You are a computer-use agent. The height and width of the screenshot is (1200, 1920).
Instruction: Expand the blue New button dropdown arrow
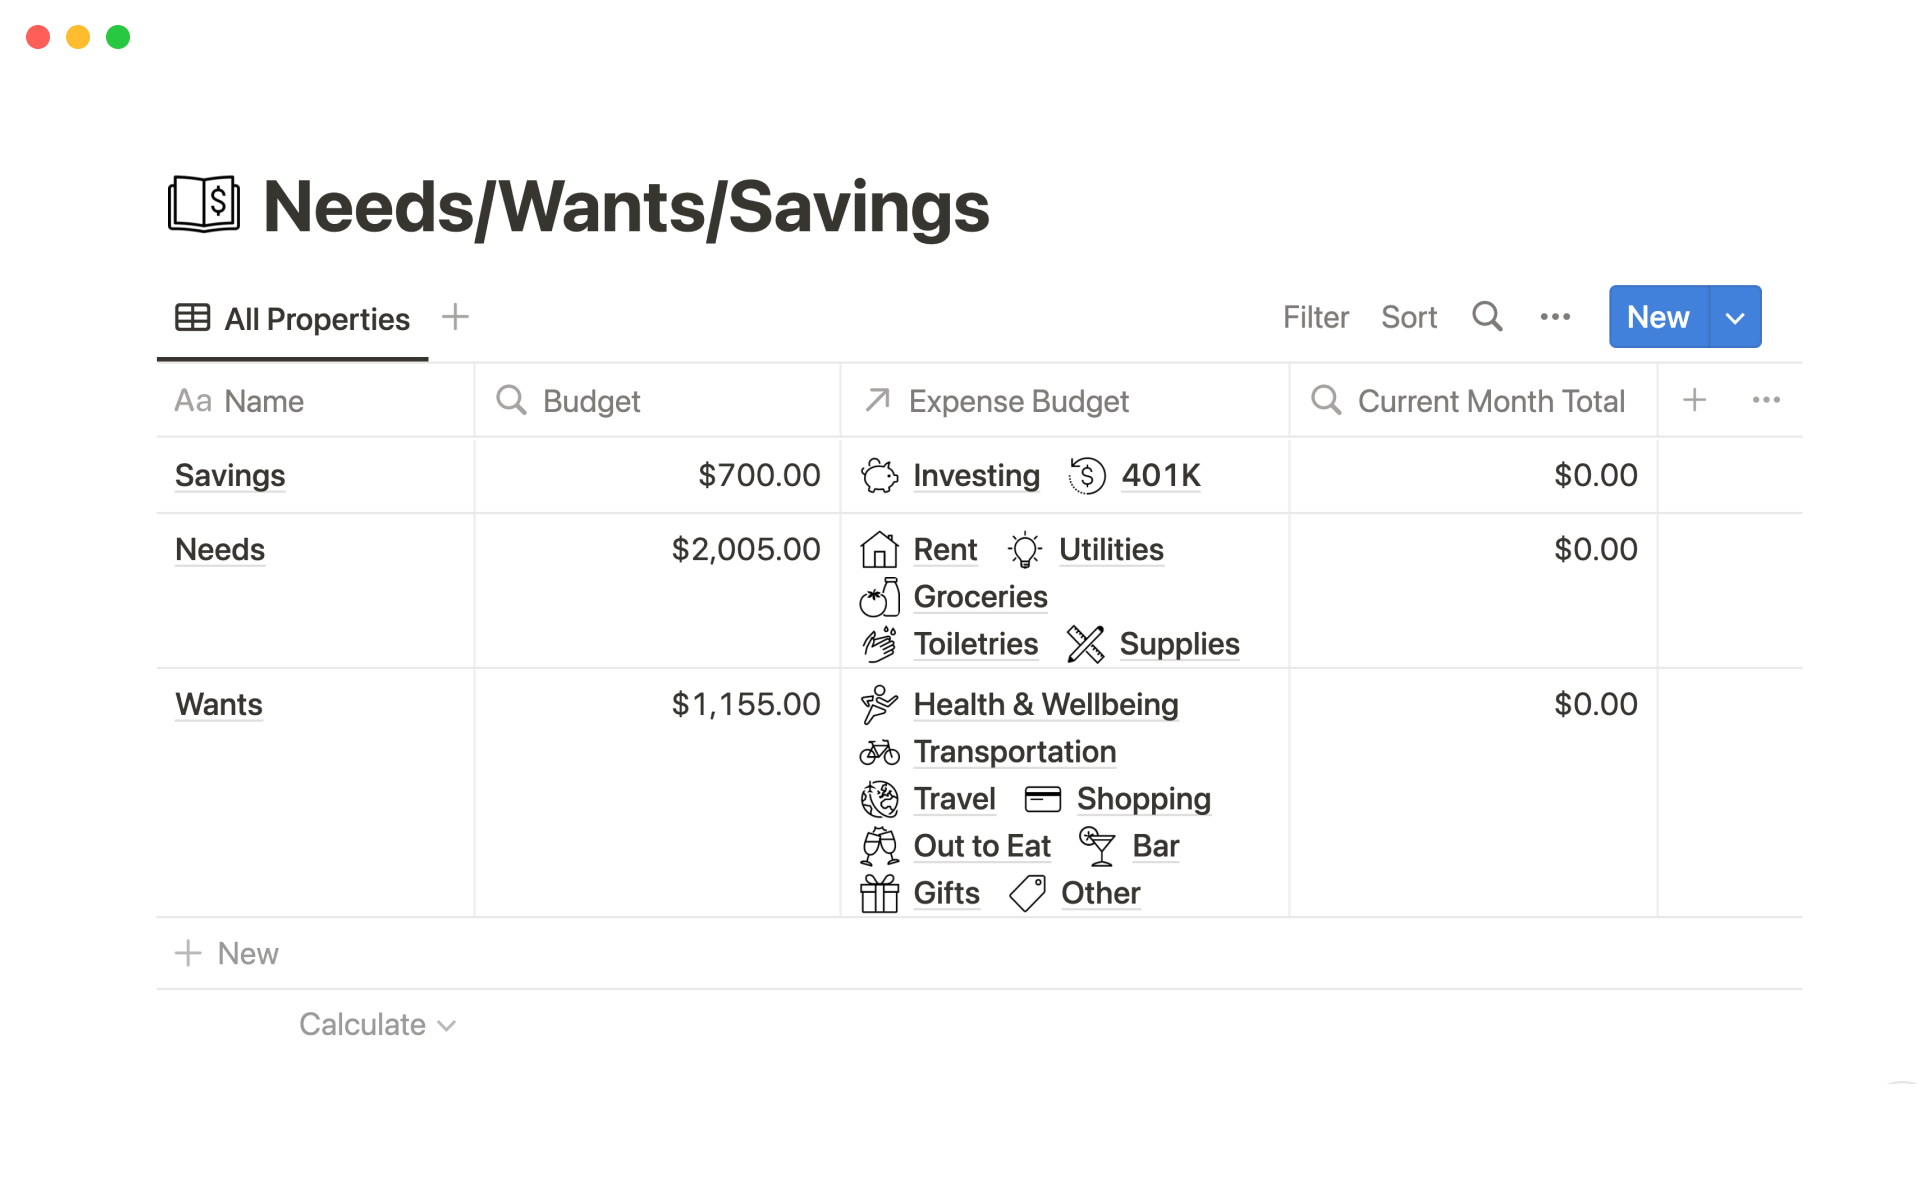point(1735,318)
